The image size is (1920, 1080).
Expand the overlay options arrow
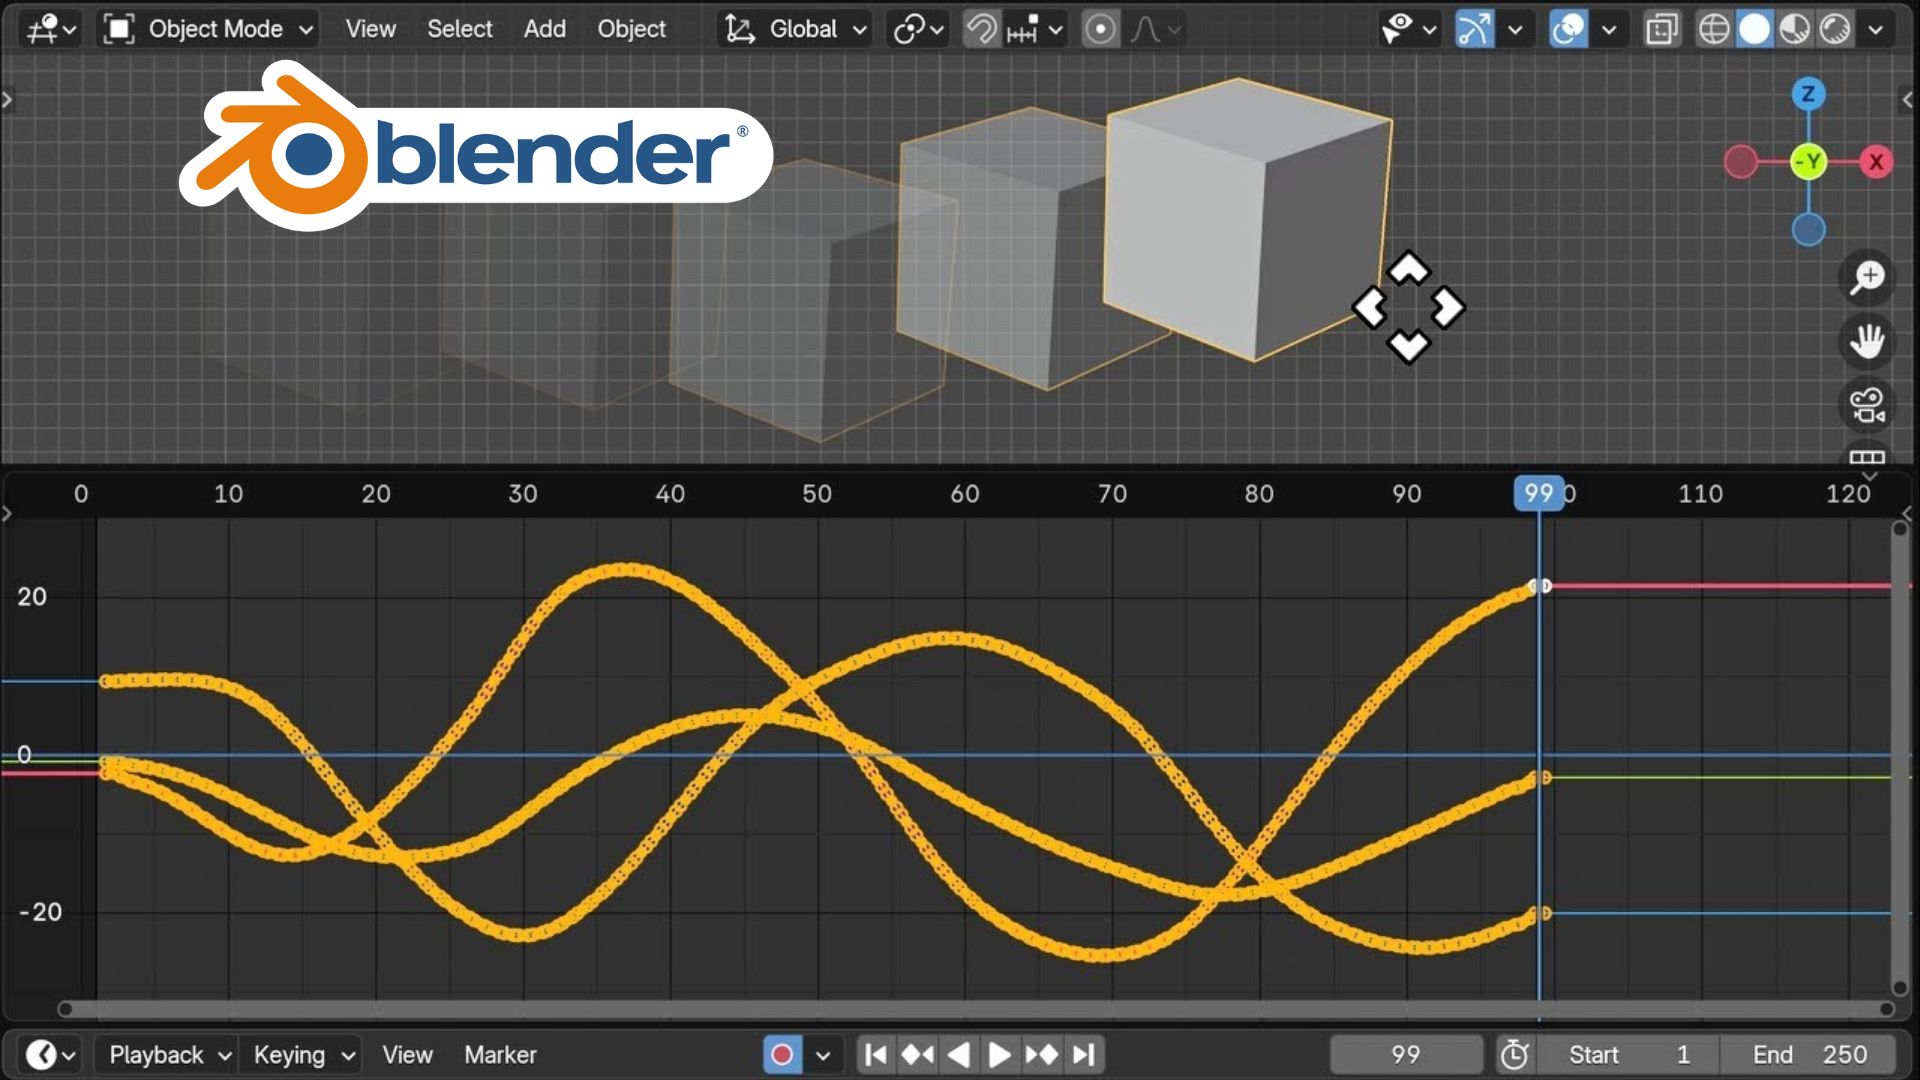pyautogui.click(x=1608, y=29)
